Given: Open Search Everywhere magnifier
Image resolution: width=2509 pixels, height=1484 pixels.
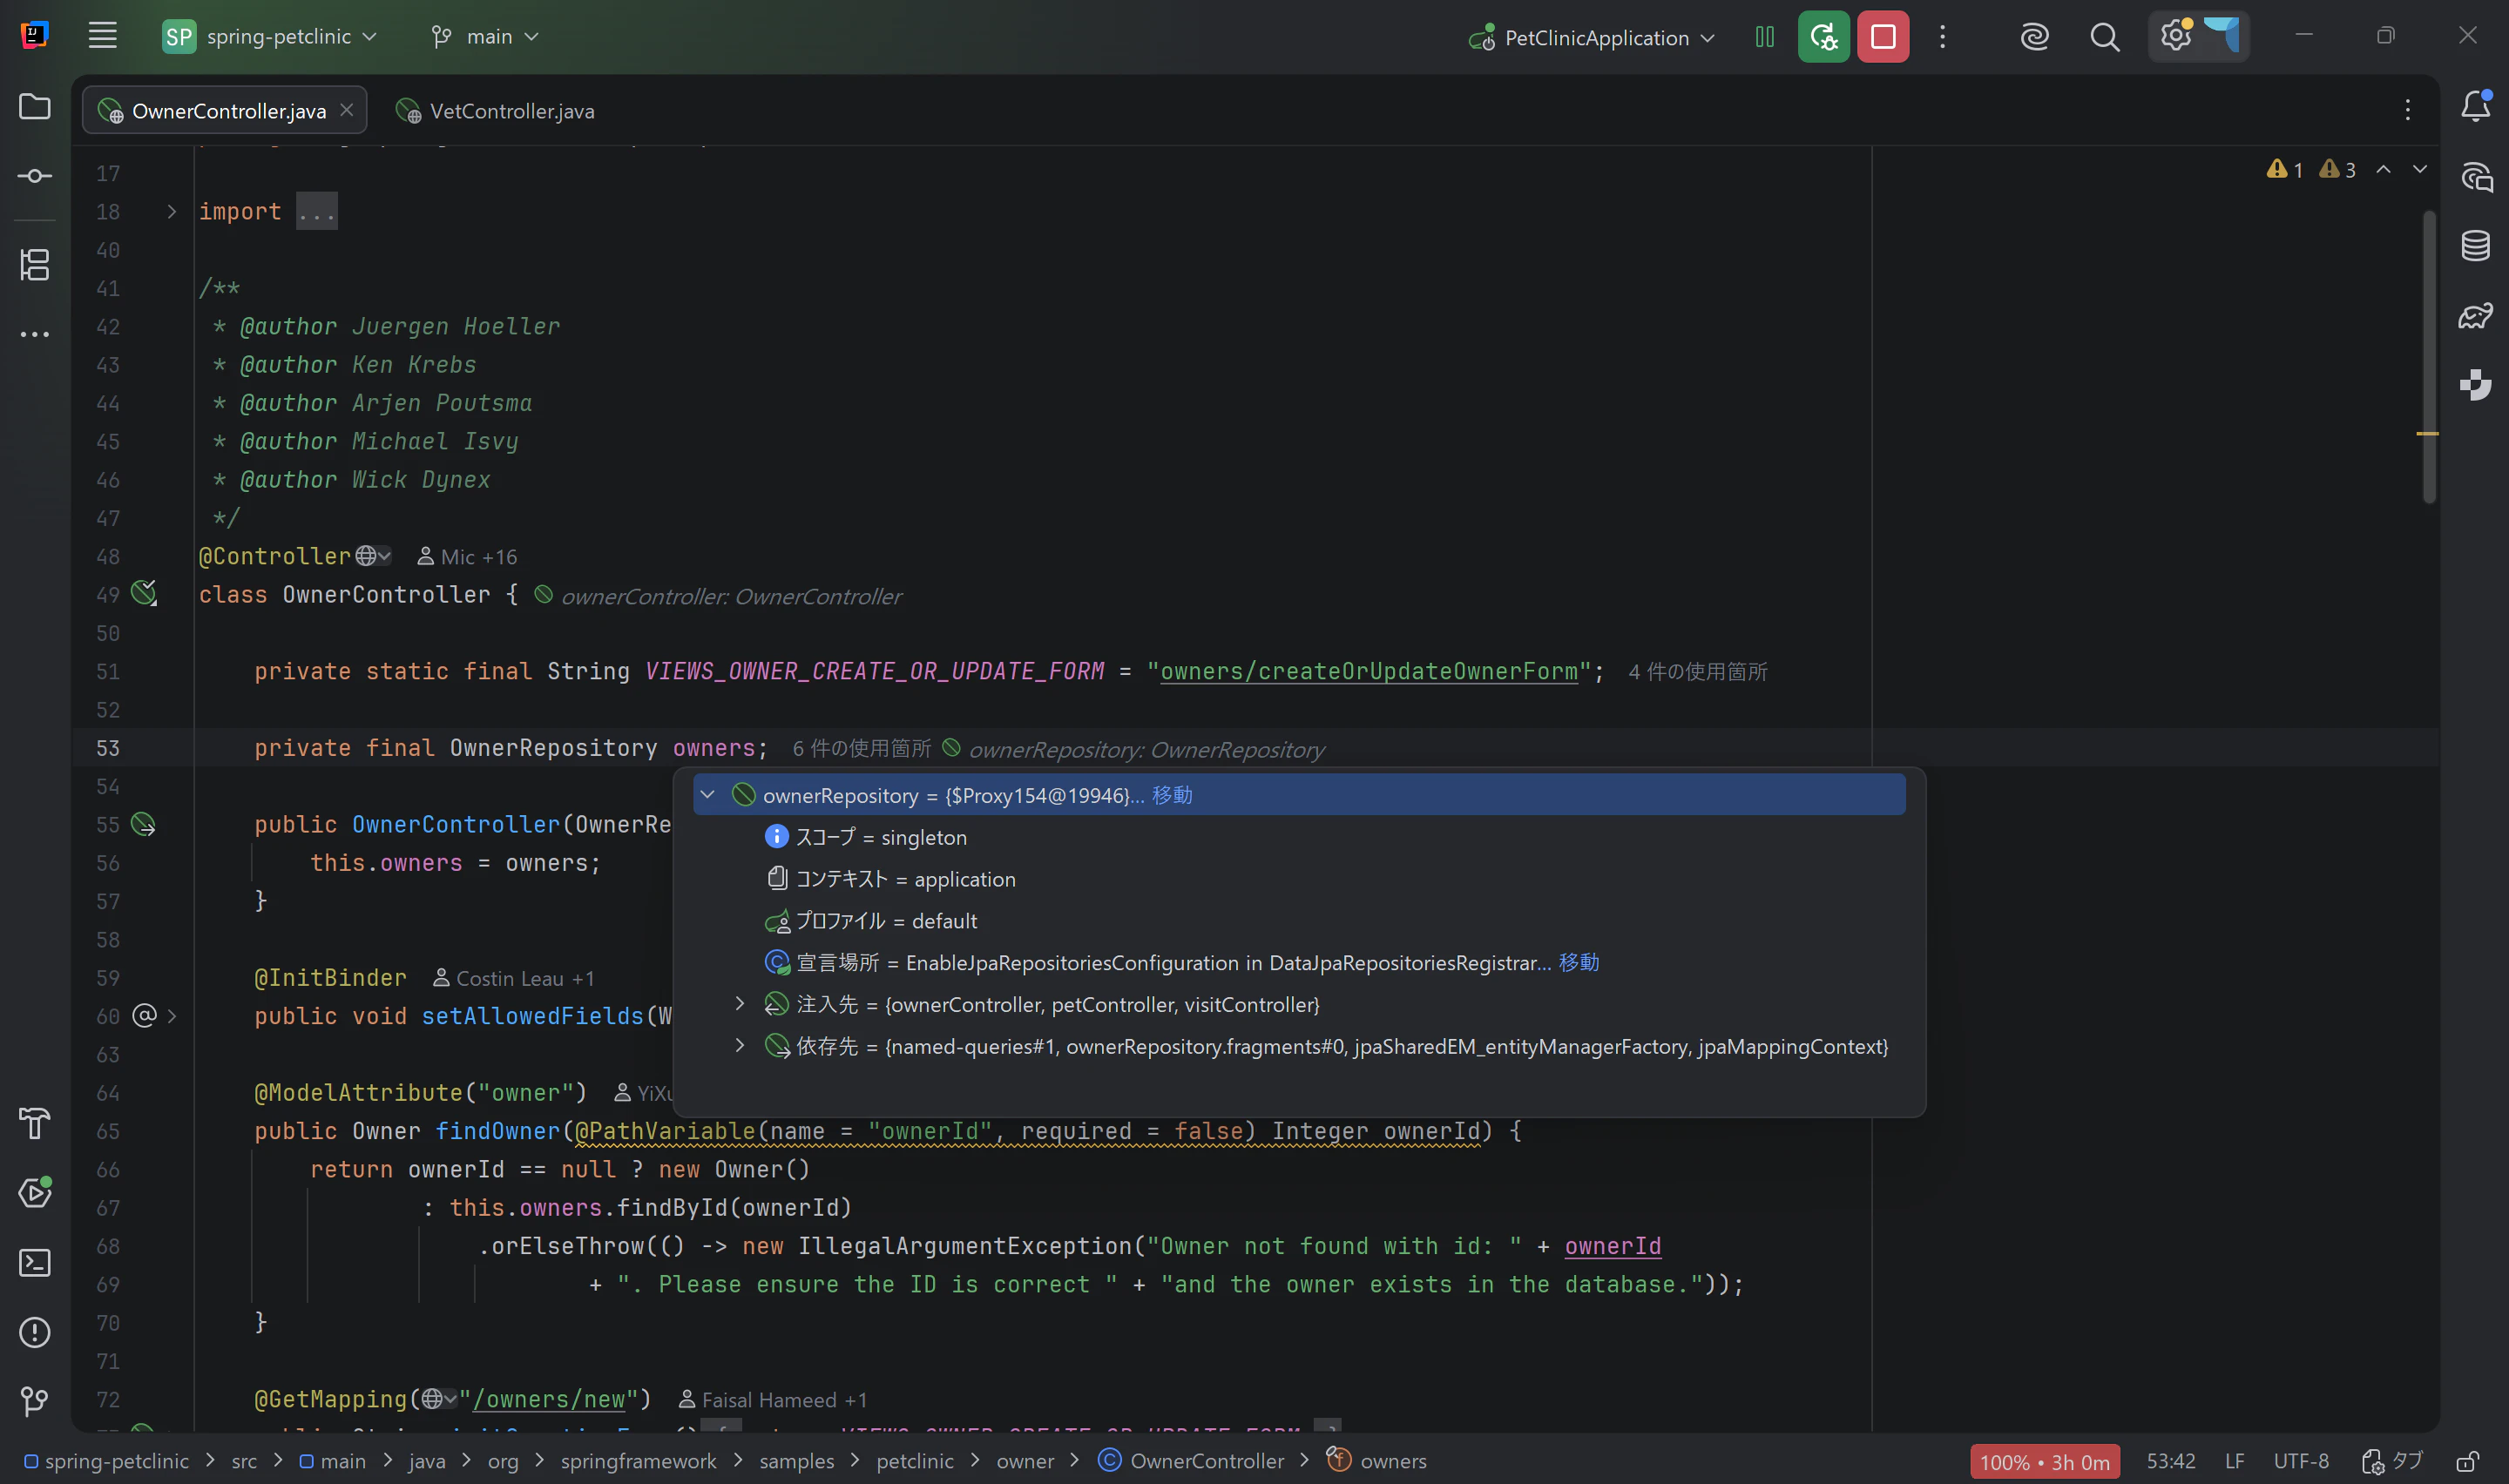Looking at the screenshot, I should click(x=2104, y=37).
